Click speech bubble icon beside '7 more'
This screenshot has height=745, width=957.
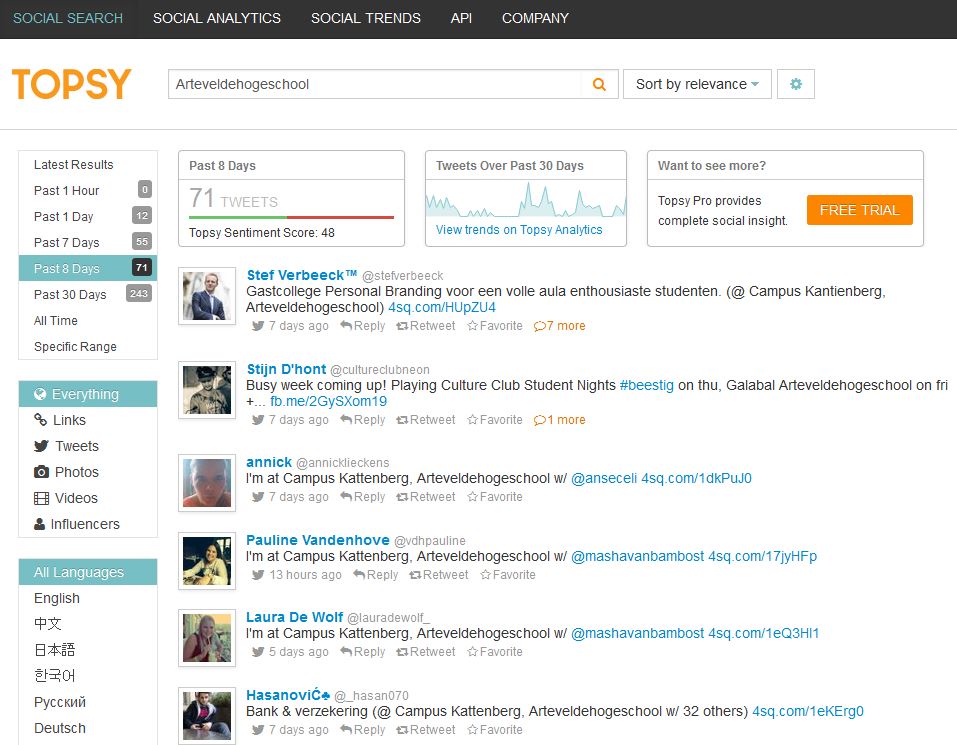[x=540, y=326]
